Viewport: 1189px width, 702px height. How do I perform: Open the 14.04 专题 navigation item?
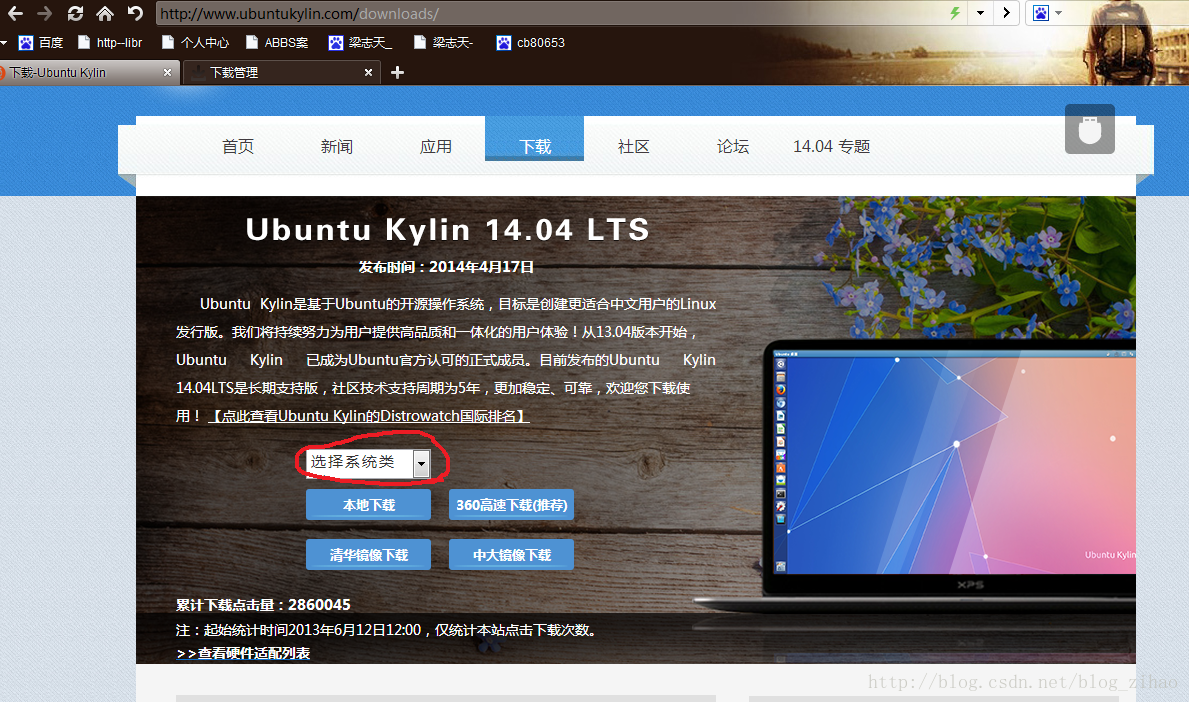pos(832,146)
